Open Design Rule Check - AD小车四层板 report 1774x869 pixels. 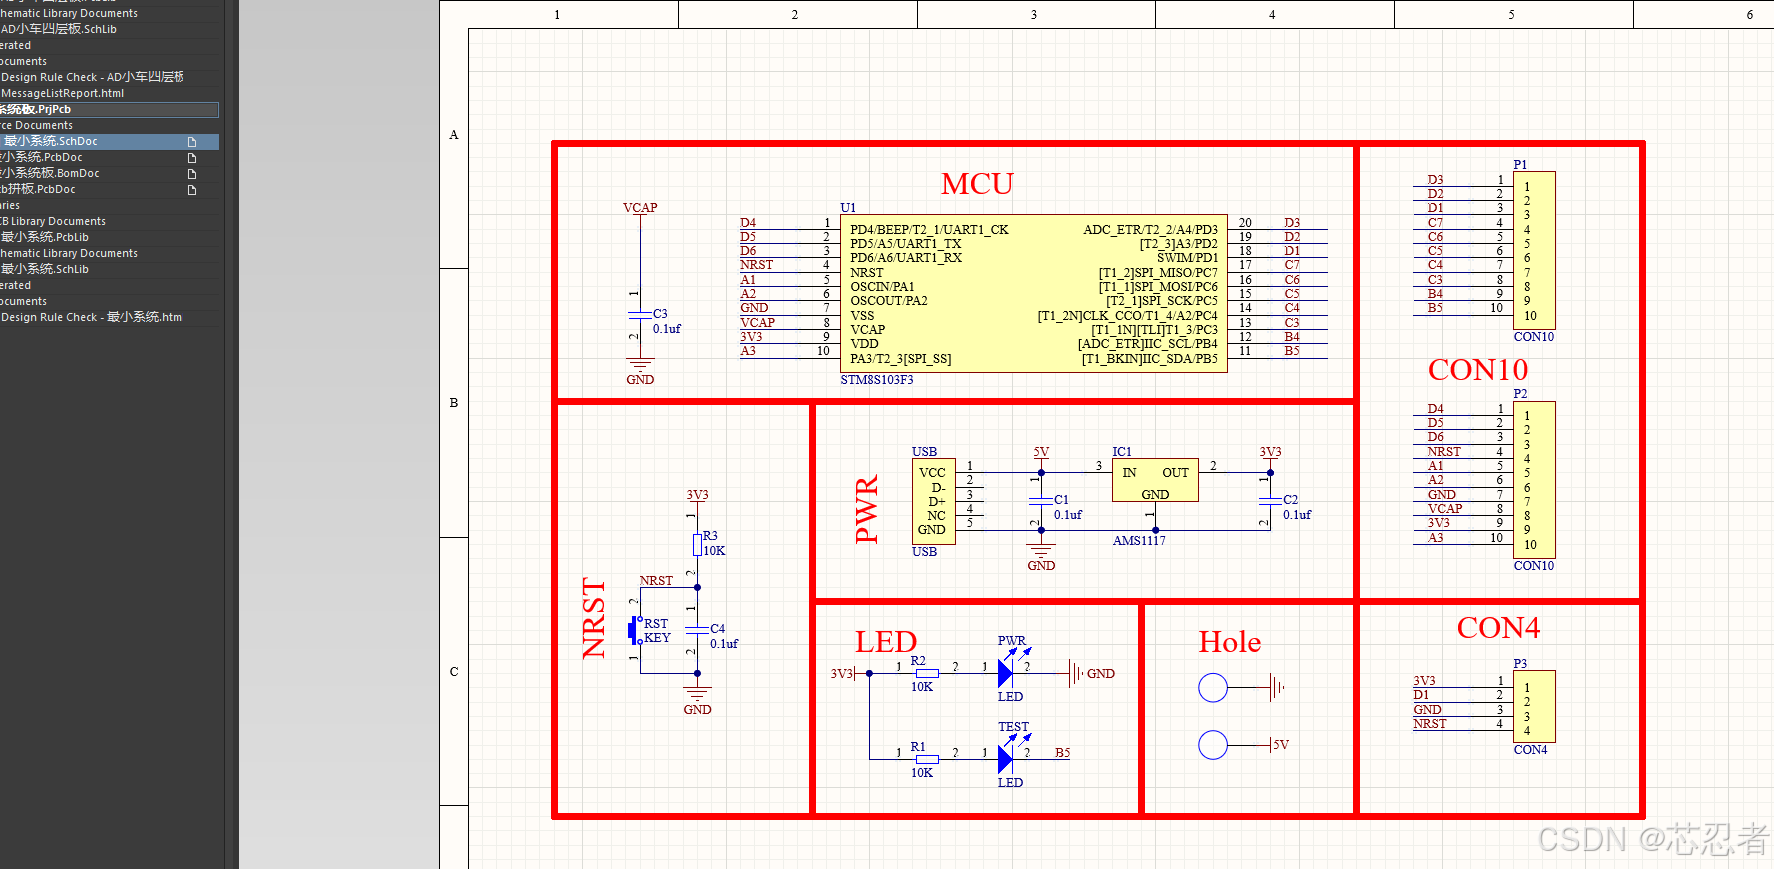(x=93, y=78)
